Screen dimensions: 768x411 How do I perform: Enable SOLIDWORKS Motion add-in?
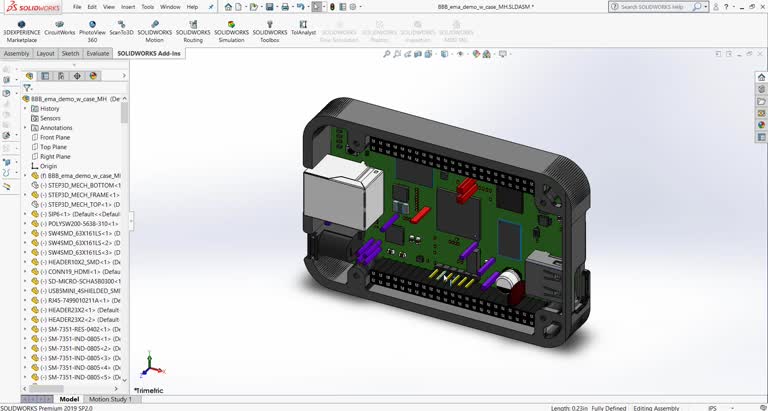click(154, 31)
